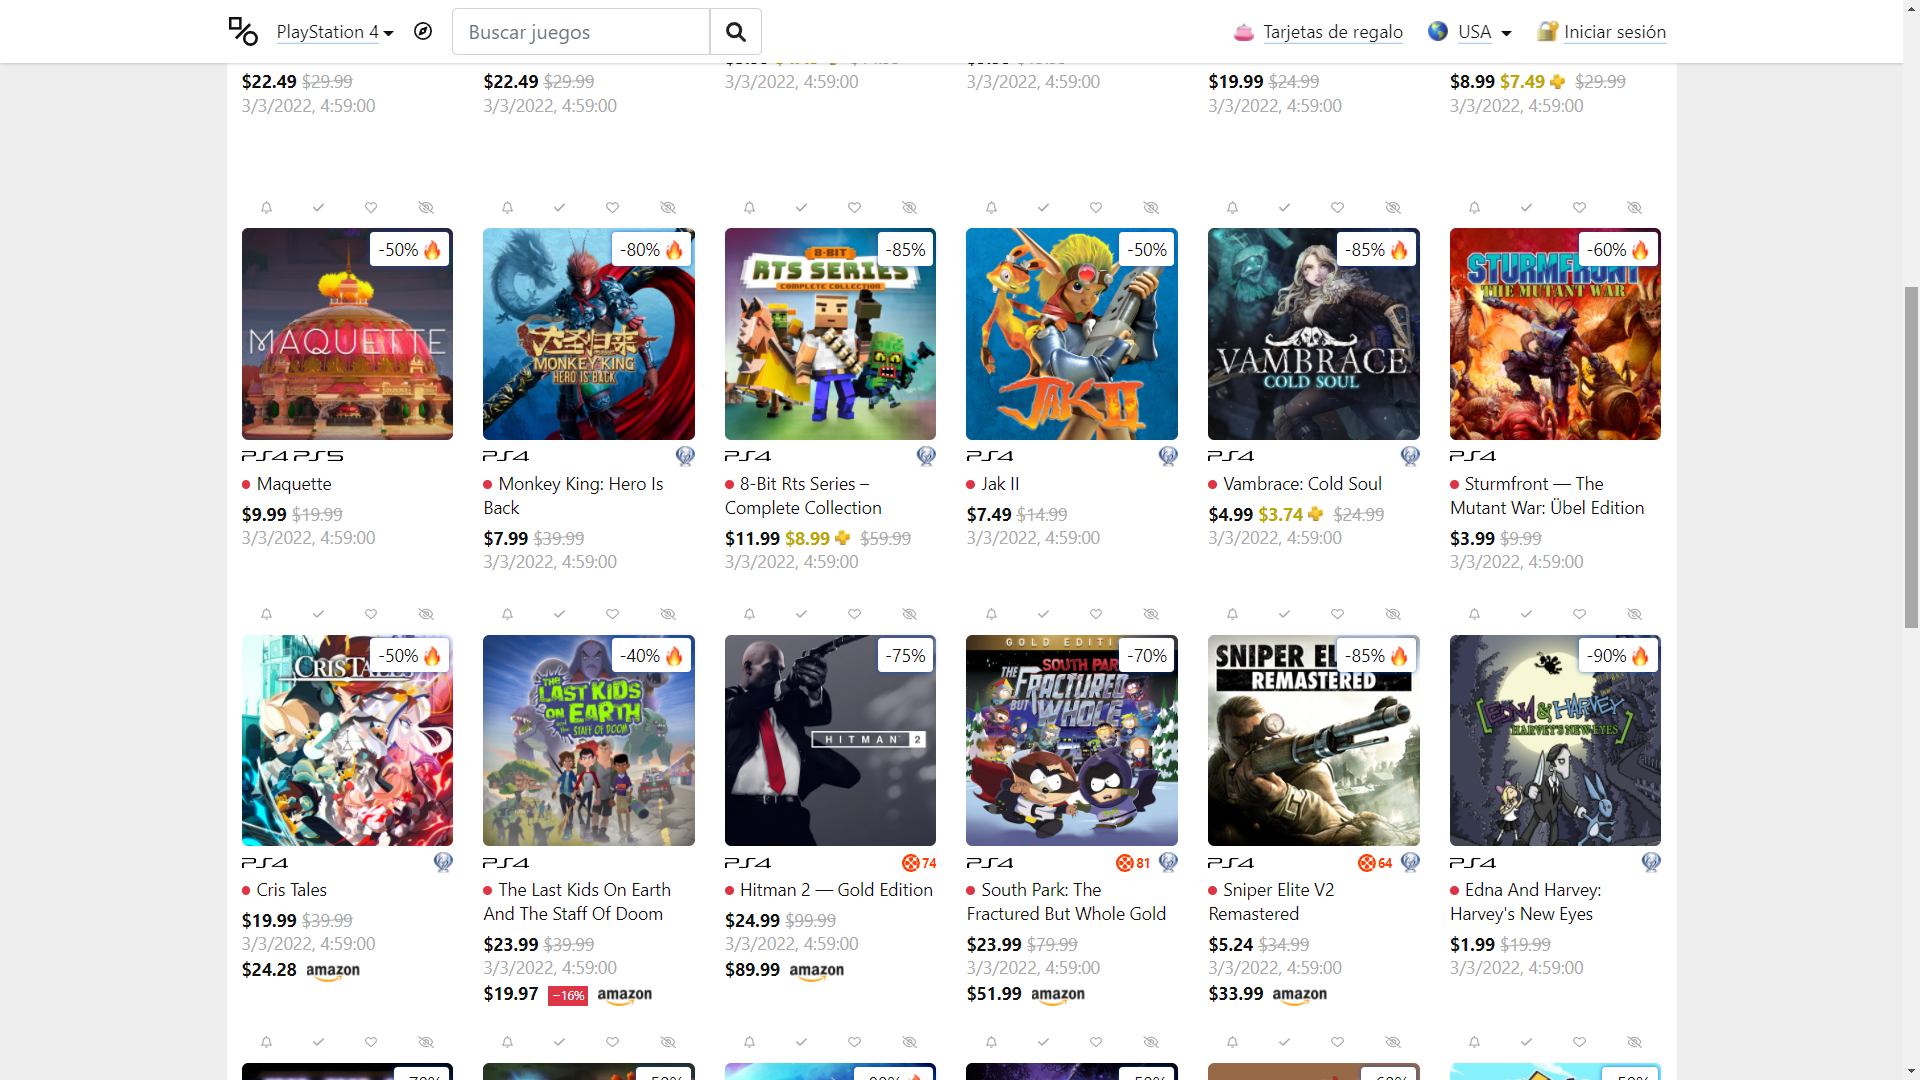Click Iniciar sesión to log in
Image resolution: width=1920 pixels, height=1080 pixels.
coord(1614,32)
